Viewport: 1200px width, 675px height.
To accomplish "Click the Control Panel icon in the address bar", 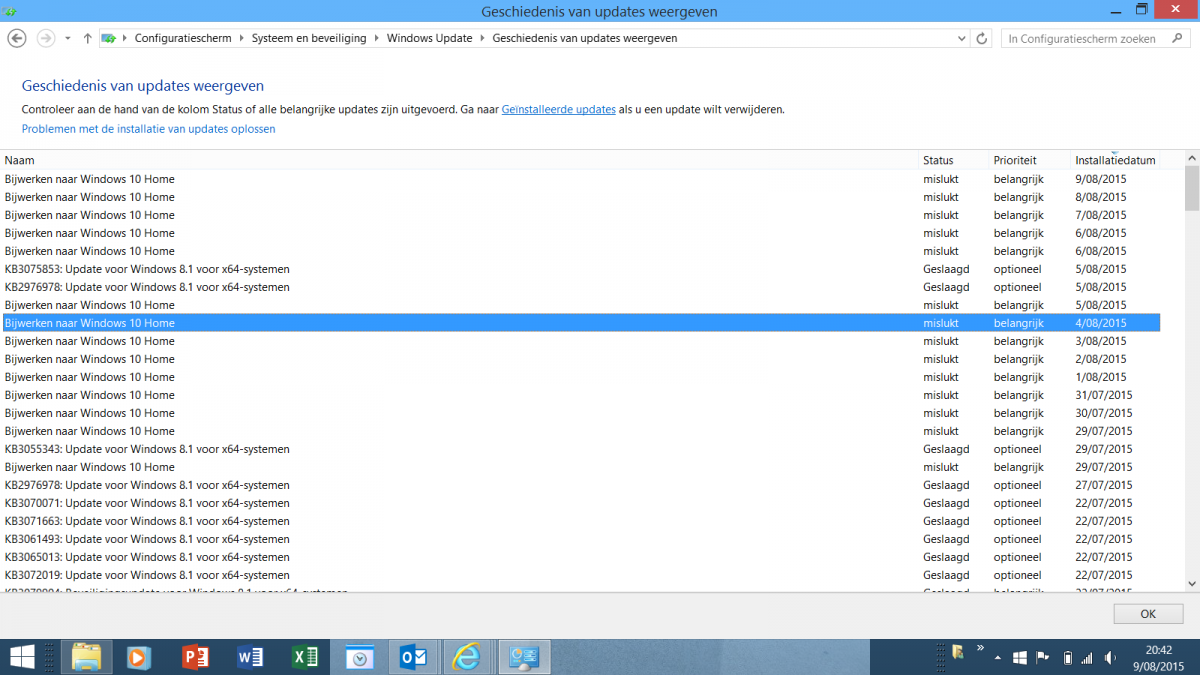I will [109, 38].
